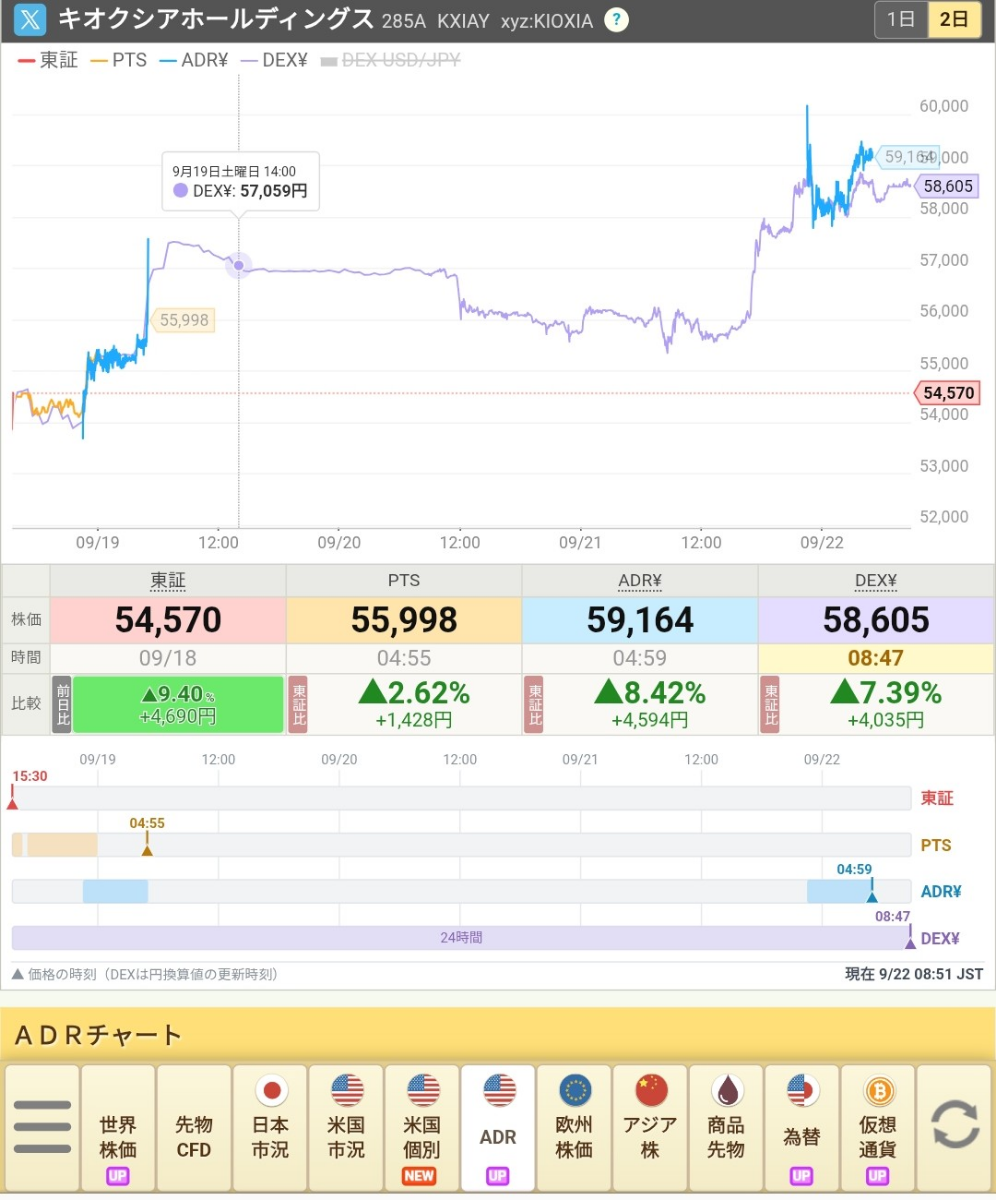The height and width of the screenshot is (1200, 996).
Task: Open the hamburger menu icon
Action: tap(42, 1127)
